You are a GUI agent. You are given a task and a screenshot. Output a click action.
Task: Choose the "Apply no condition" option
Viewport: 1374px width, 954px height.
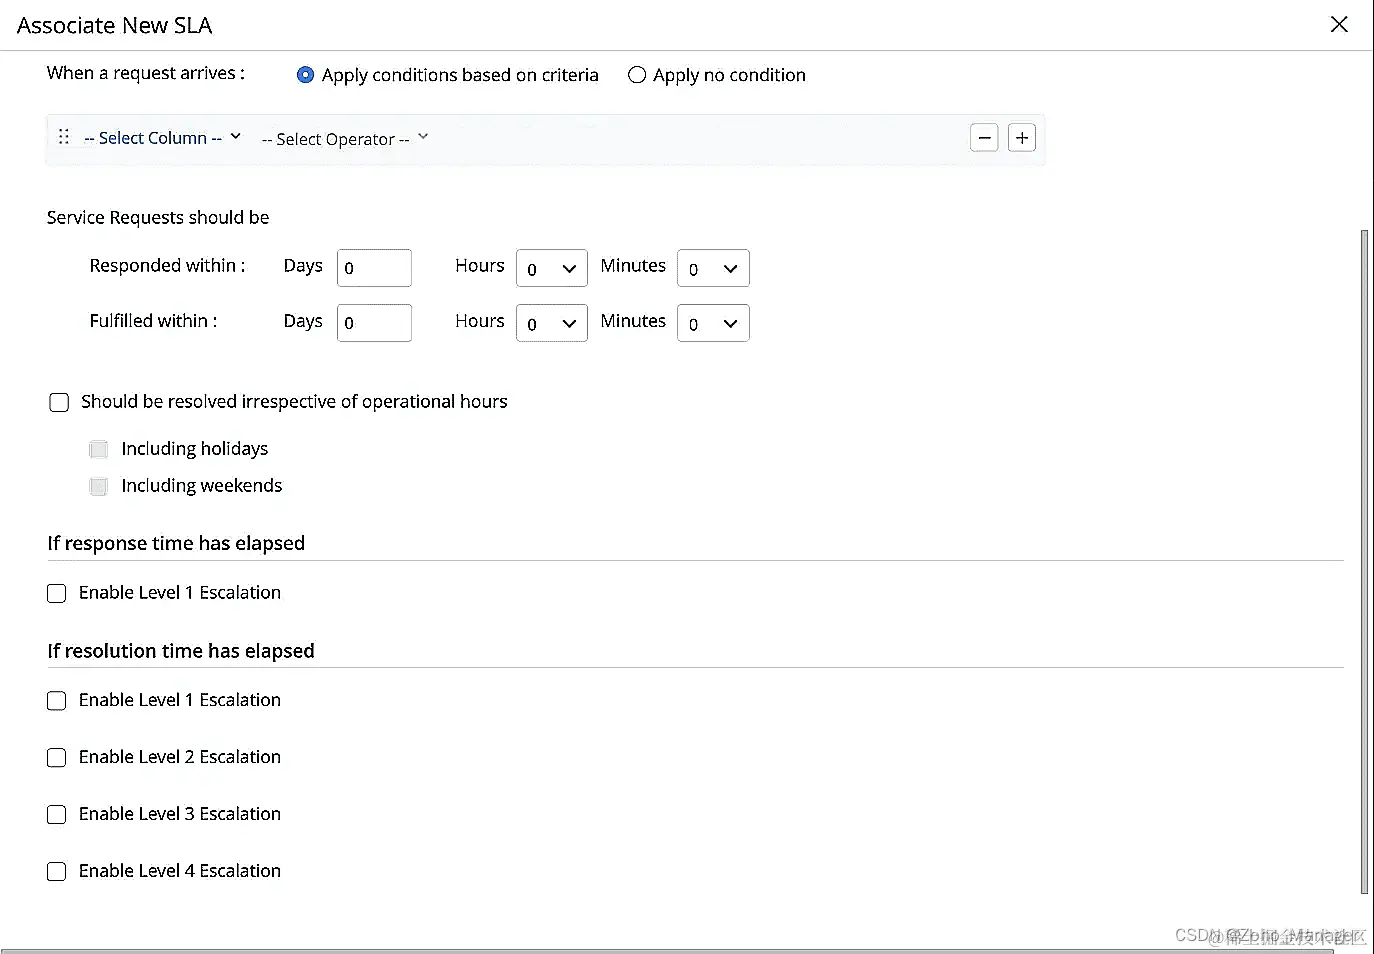point(637,75)
